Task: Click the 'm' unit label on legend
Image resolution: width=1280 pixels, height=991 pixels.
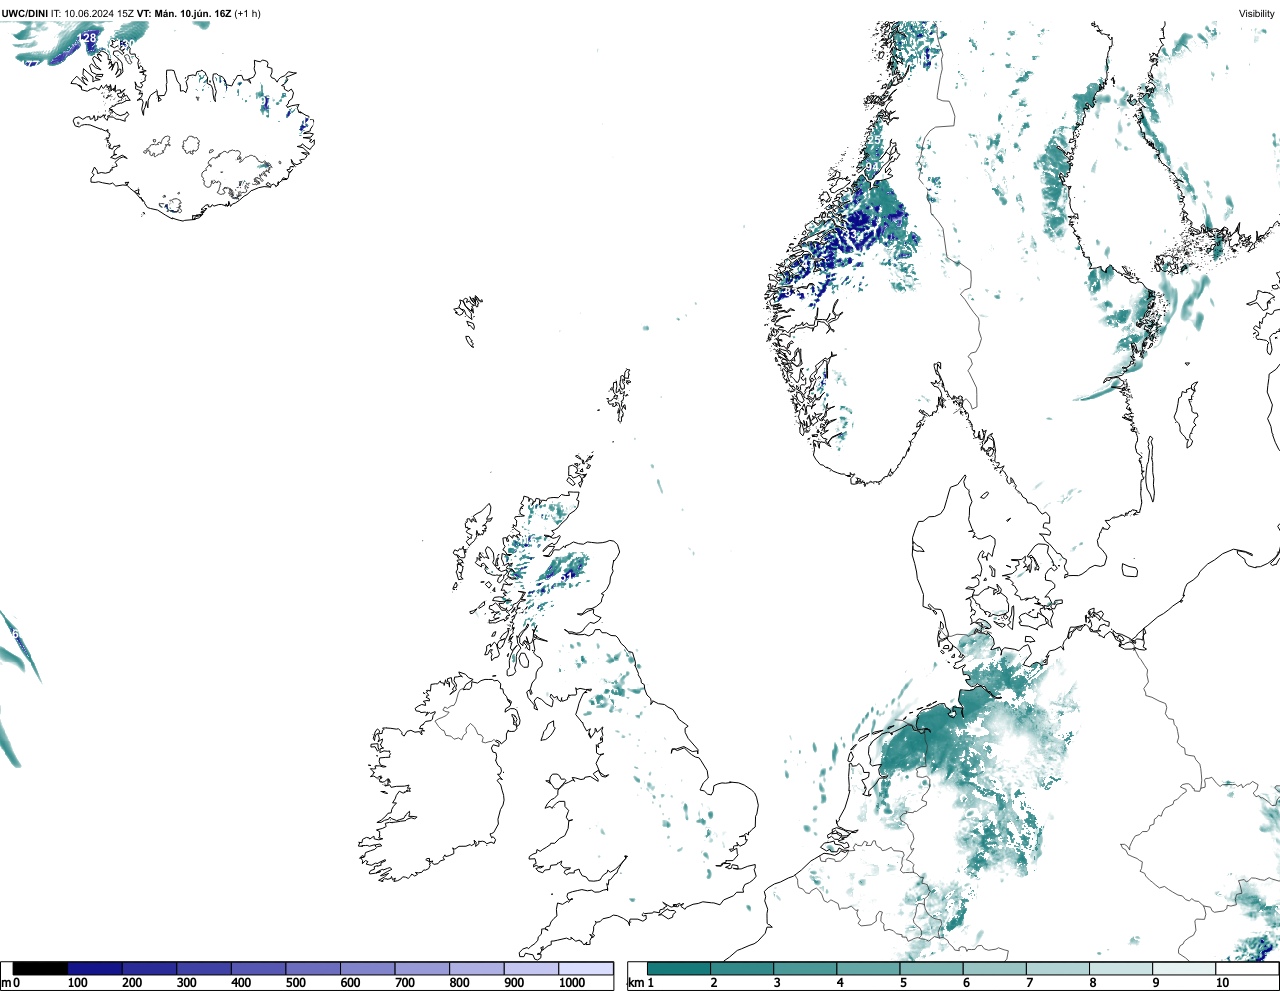Action: click(x=6, y=983)
